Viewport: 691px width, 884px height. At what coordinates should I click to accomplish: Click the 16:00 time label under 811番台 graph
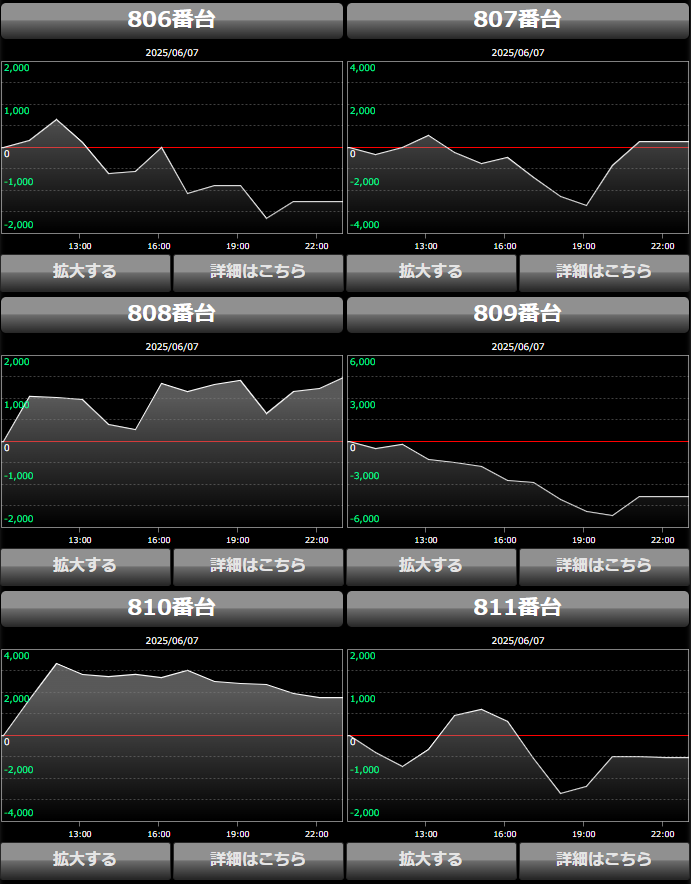(504, 834)
